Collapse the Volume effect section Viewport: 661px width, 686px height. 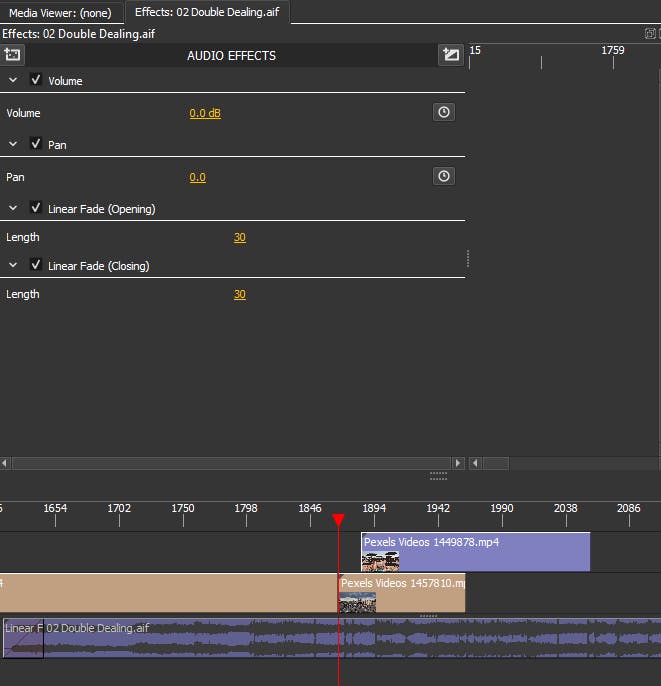tap(13, 80)
